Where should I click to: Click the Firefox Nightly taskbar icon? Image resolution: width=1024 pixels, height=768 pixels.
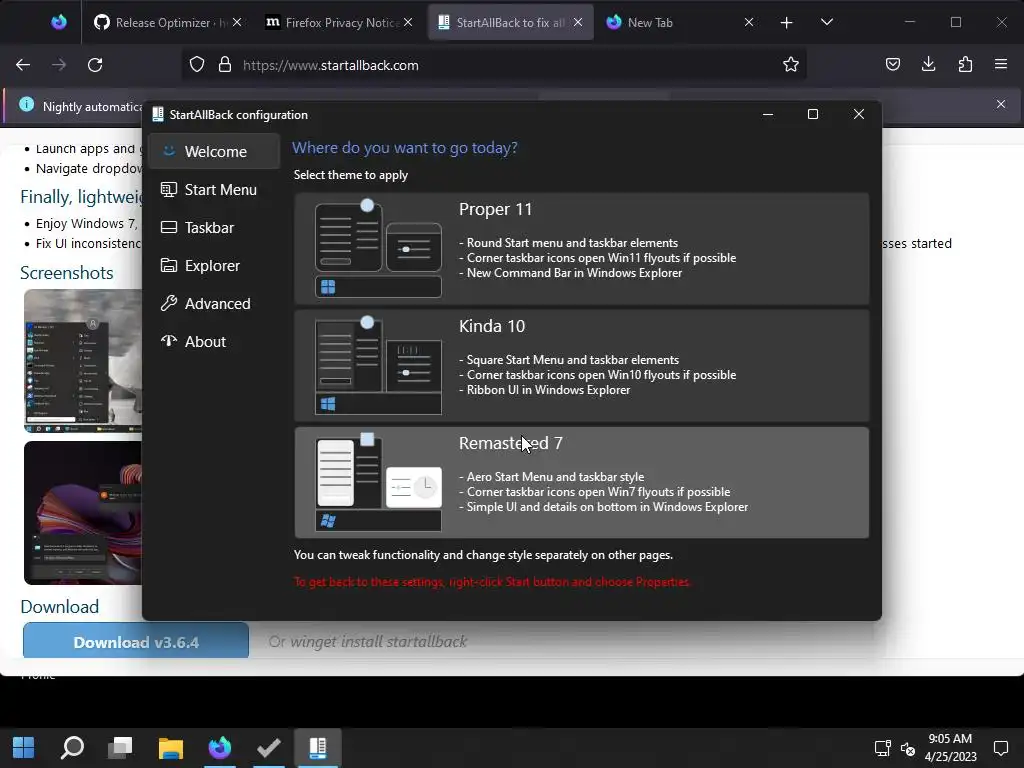pyautogui.click(x=220, y=748)
